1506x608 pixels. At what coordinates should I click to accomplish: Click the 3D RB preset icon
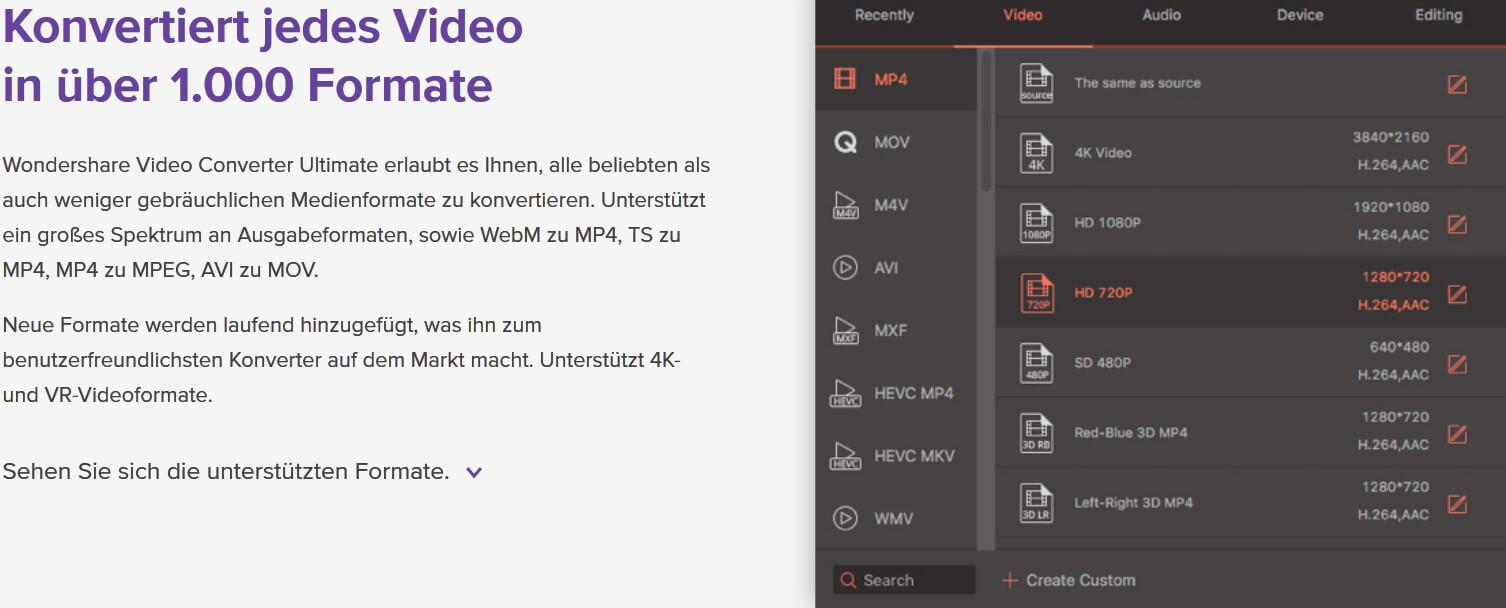[1036, 433]
